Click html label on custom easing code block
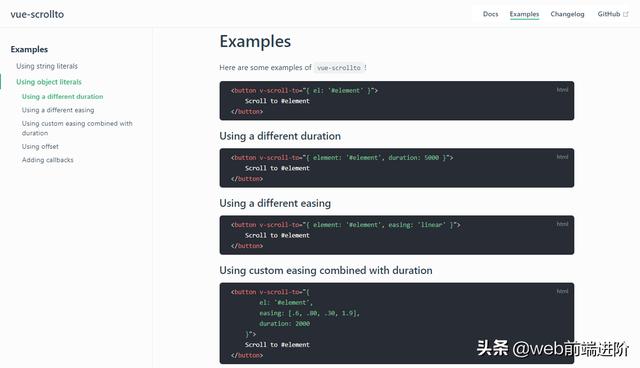 click(562, 291)
